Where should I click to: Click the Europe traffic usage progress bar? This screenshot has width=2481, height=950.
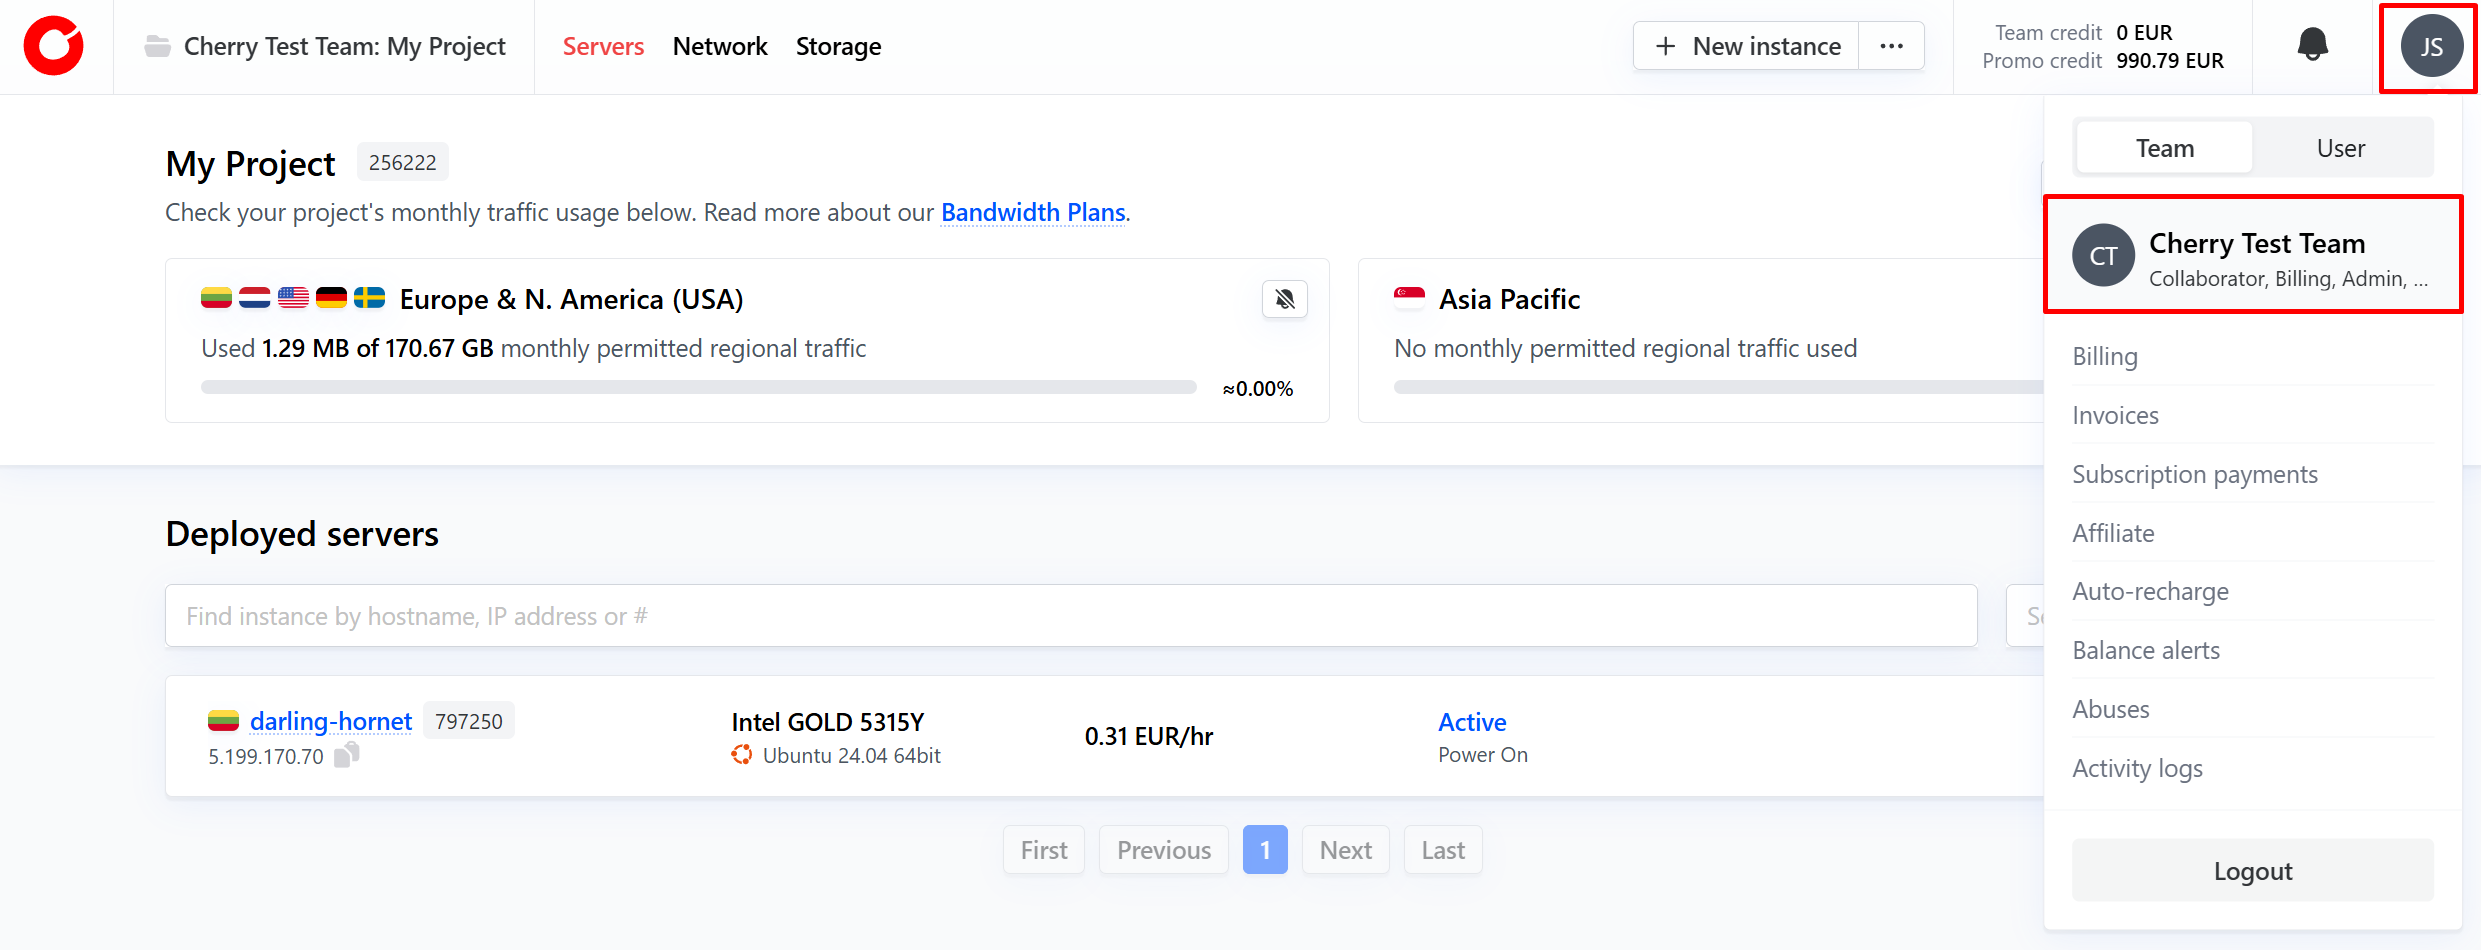pyautogui.click(x=698, y=387)
